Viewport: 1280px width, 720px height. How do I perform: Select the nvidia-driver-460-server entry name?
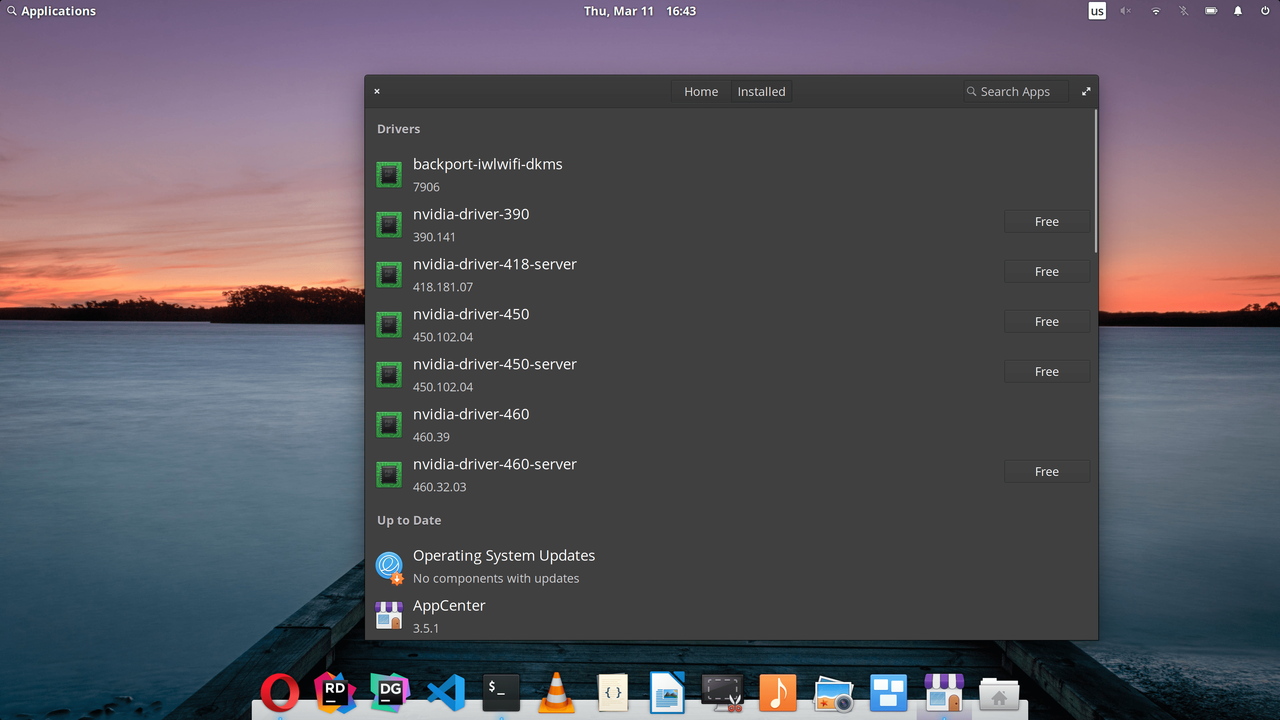point(495,464)
